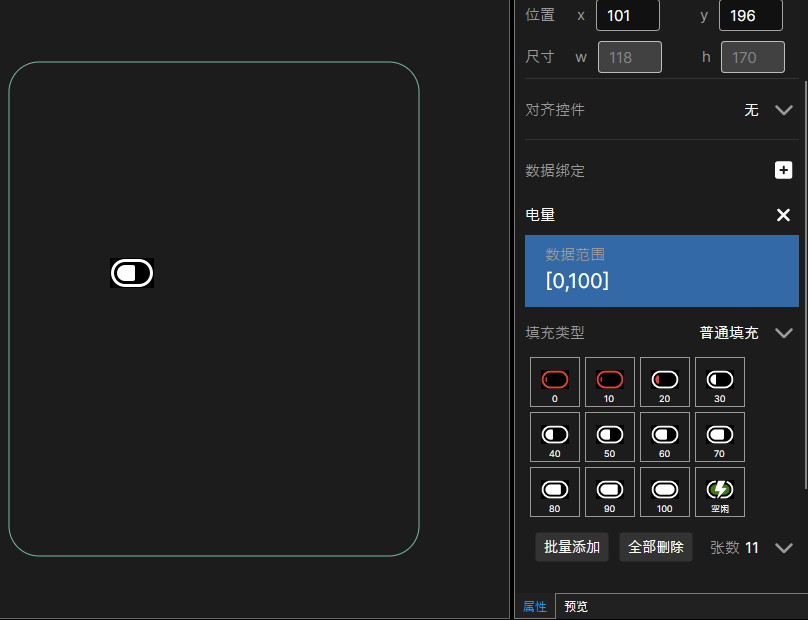808x620 pixels.
Task: Click the 全部删除 button
Action: click(x=655, y=547)
